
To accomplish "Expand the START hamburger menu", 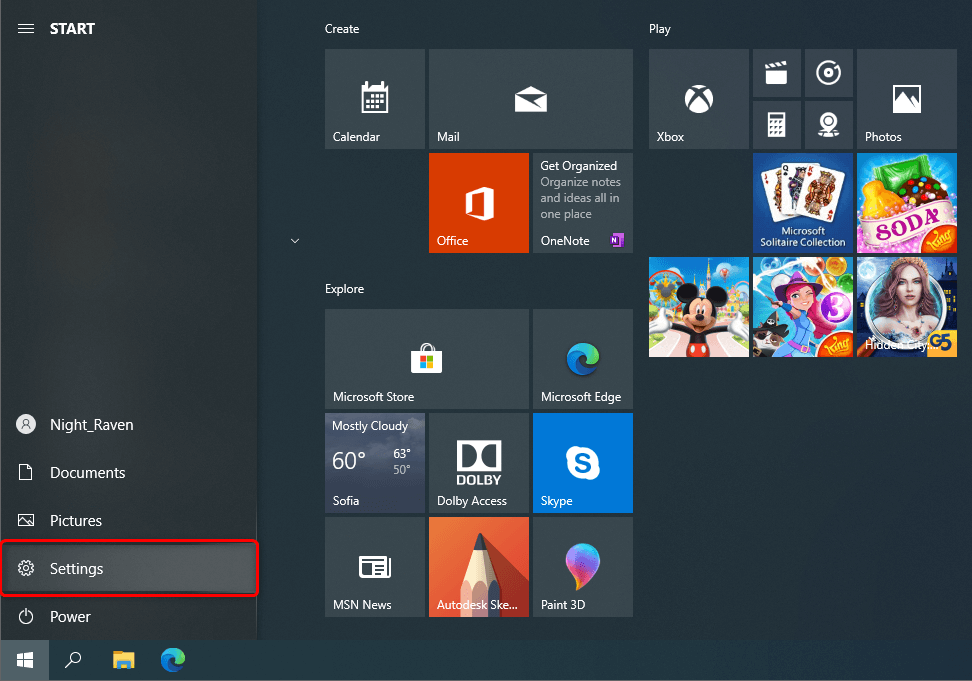I will 25,29.
